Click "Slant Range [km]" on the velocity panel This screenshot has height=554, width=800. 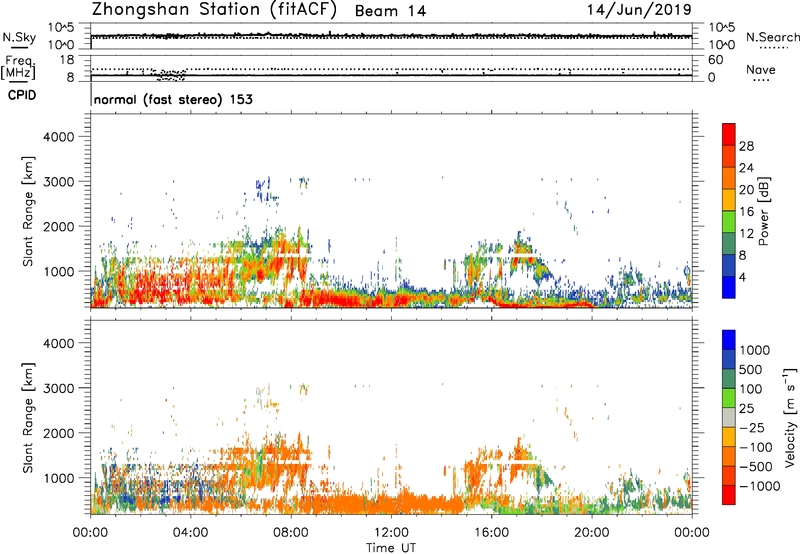pos(28,418)
